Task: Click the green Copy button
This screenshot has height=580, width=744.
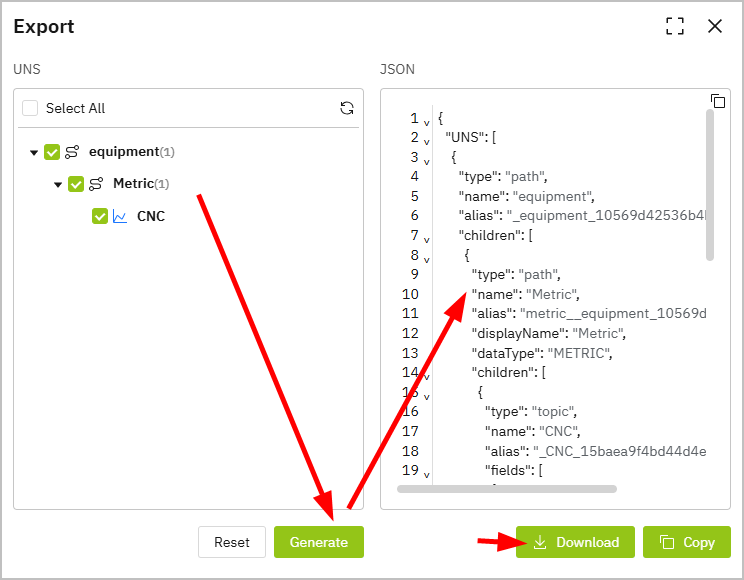Action: click(x=687, y=542)
